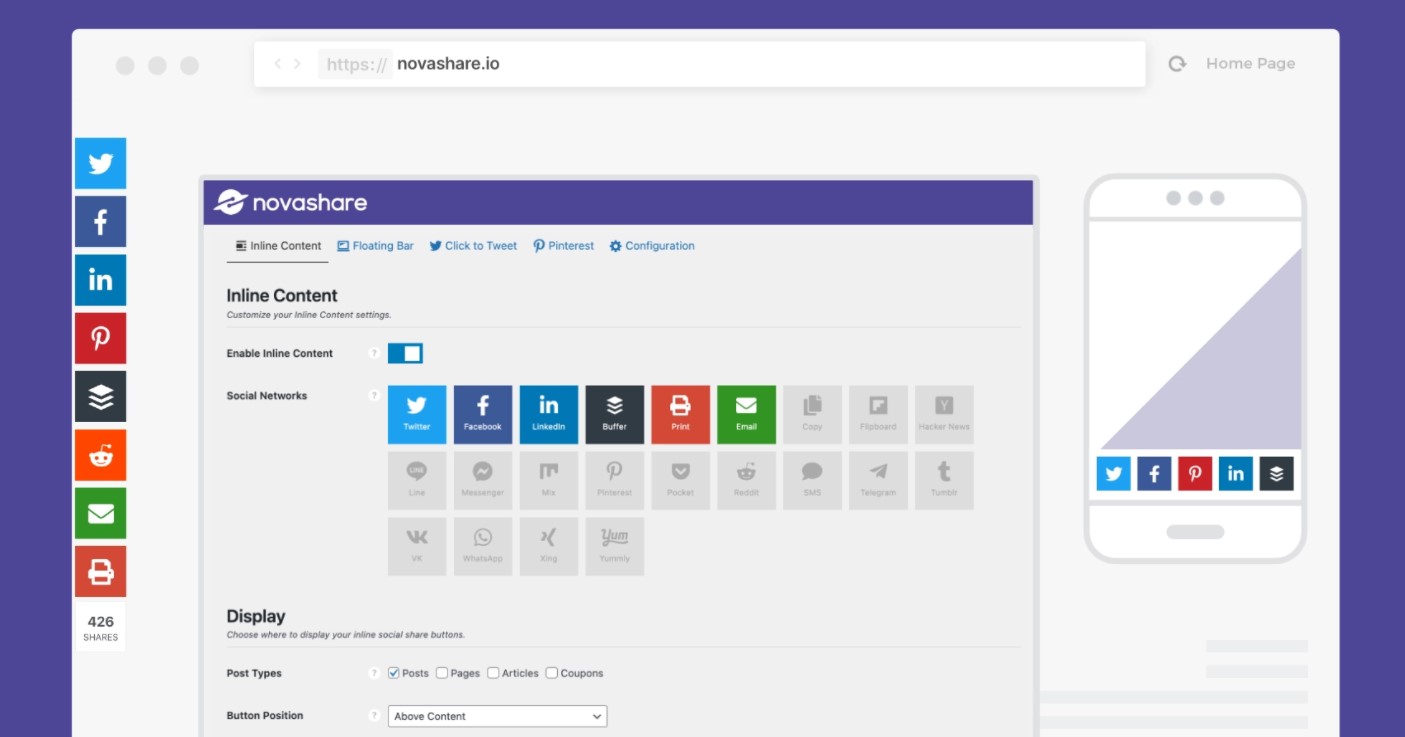Toggle the Twitter network tile
This screenshot has width=1405, height=737.
[x=417, y=414]
